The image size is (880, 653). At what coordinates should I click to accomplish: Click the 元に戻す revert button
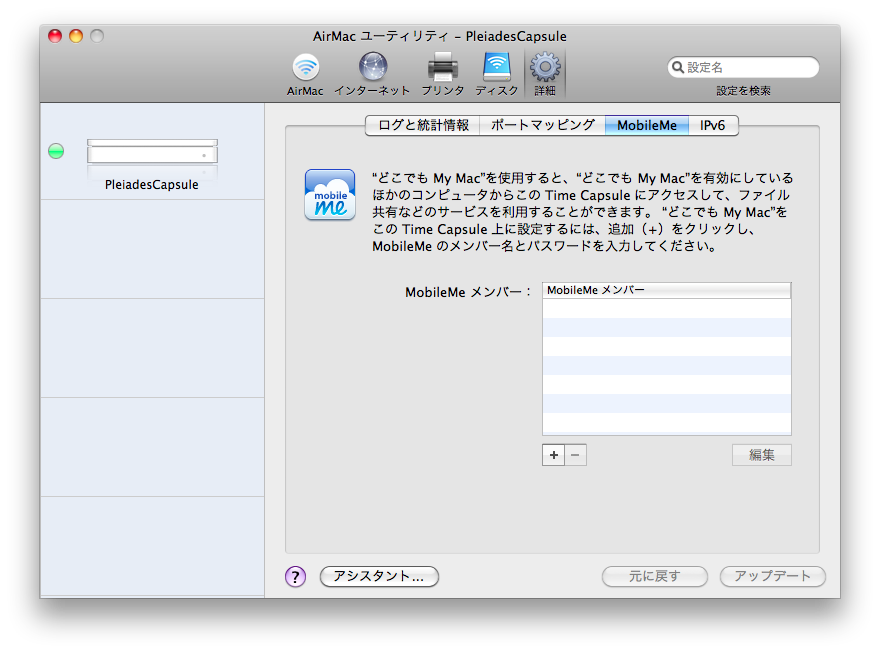654,576
